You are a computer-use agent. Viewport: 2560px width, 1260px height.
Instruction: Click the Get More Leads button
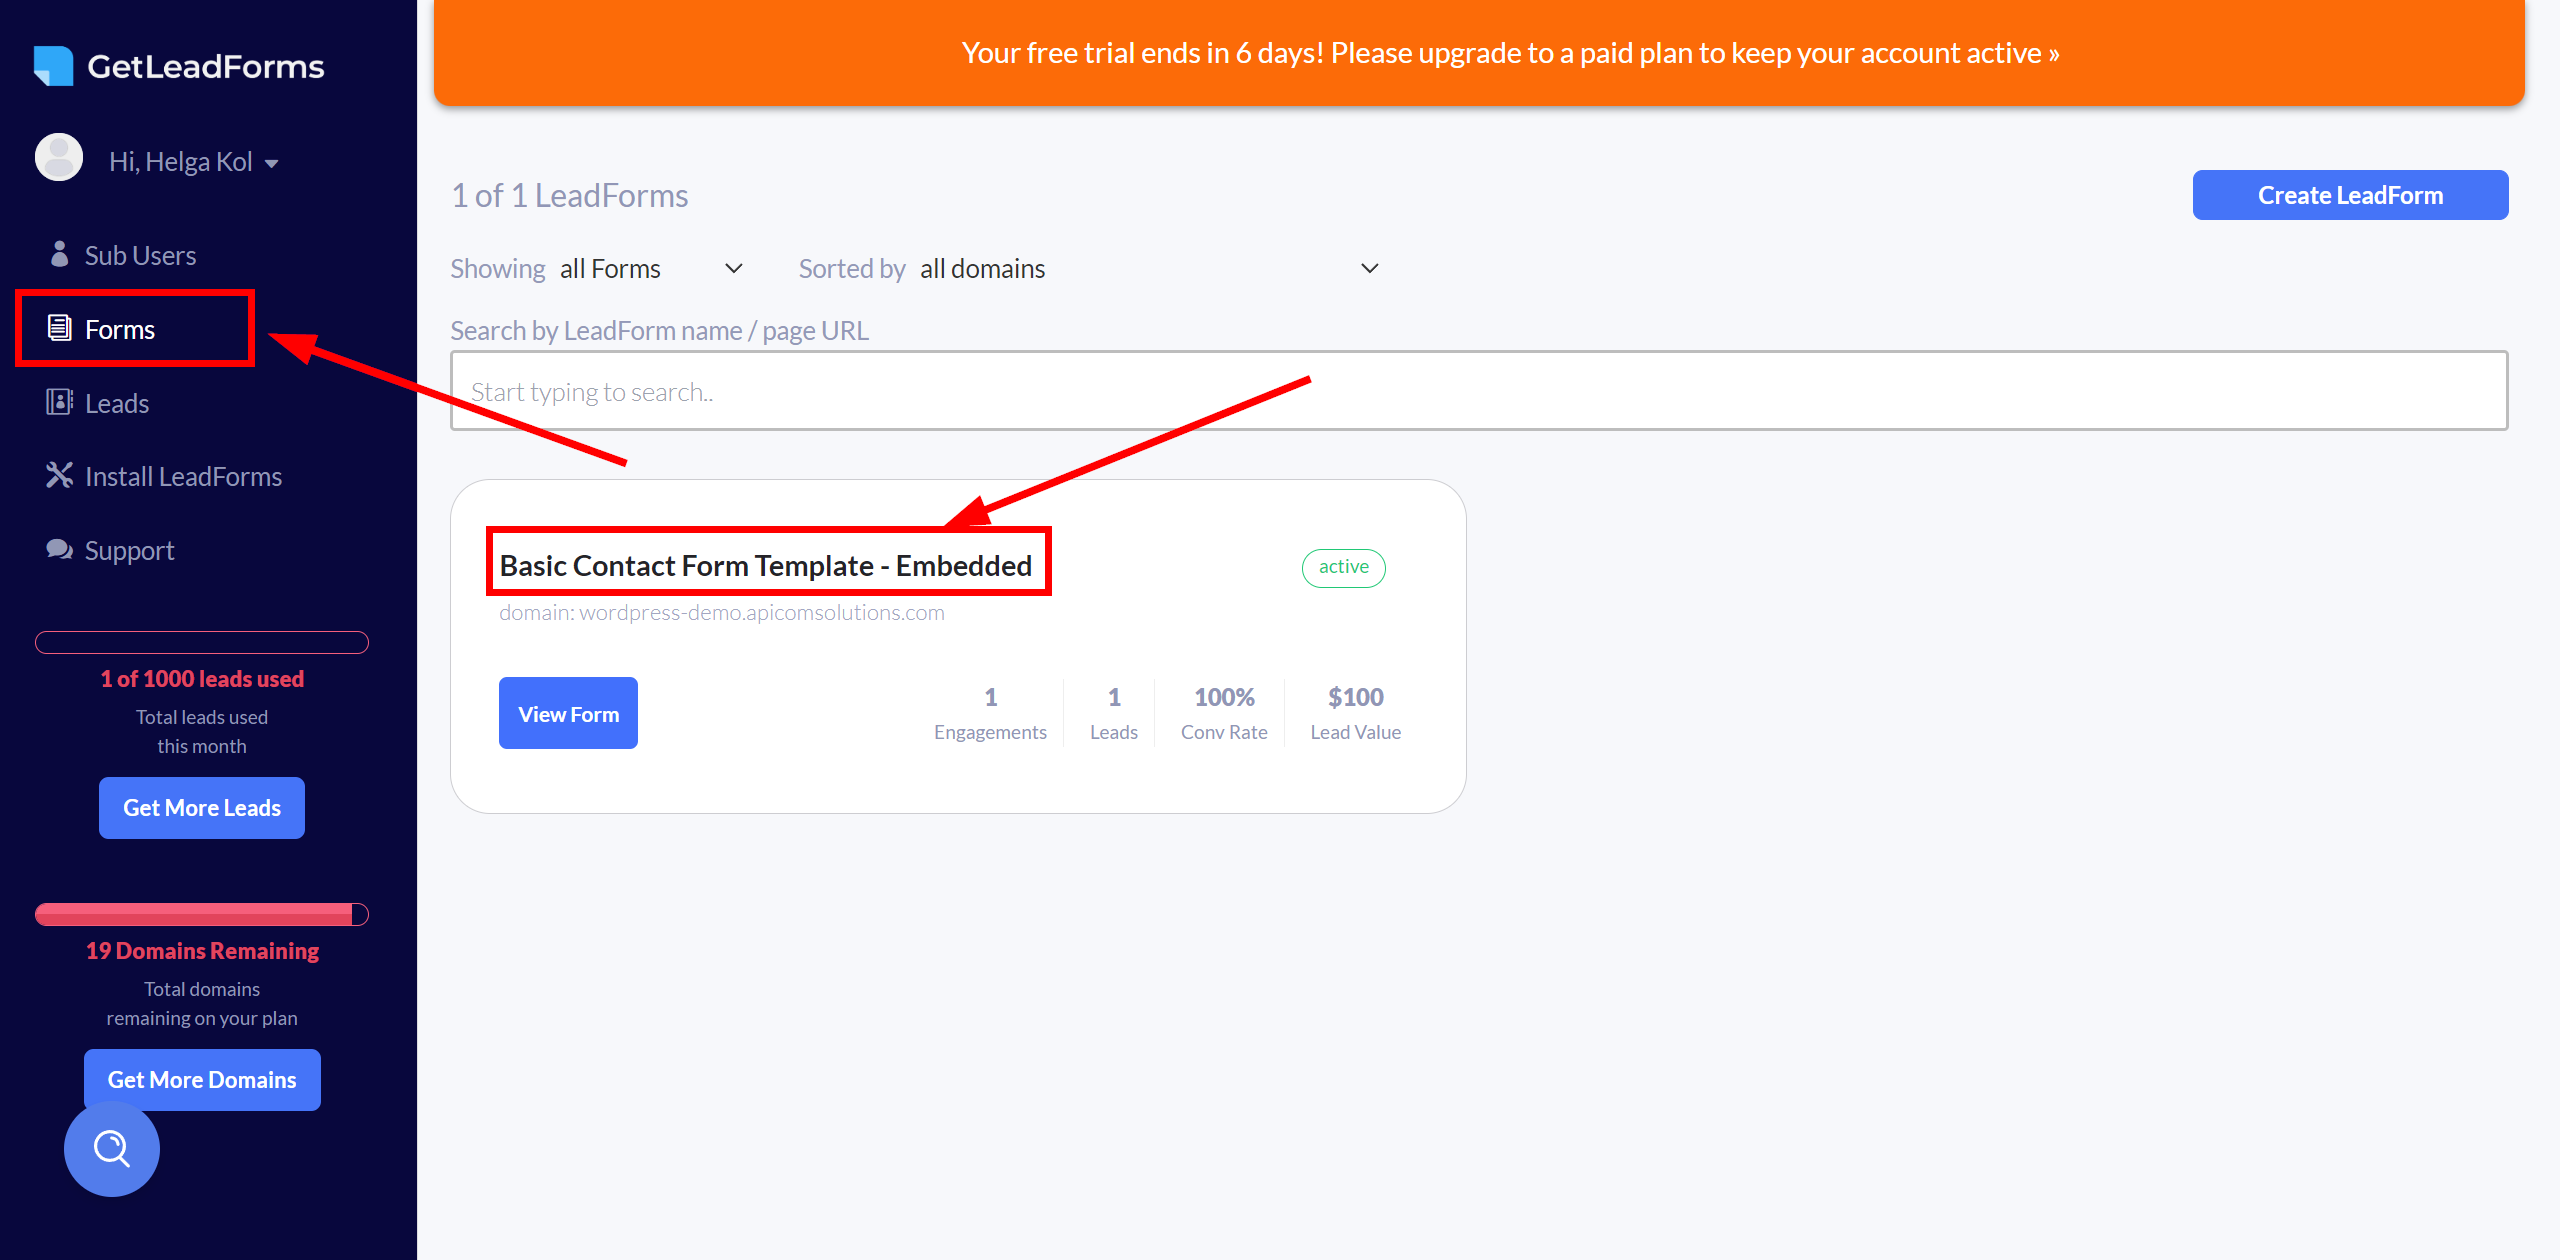pyautogui.click(x=202, y=808)
